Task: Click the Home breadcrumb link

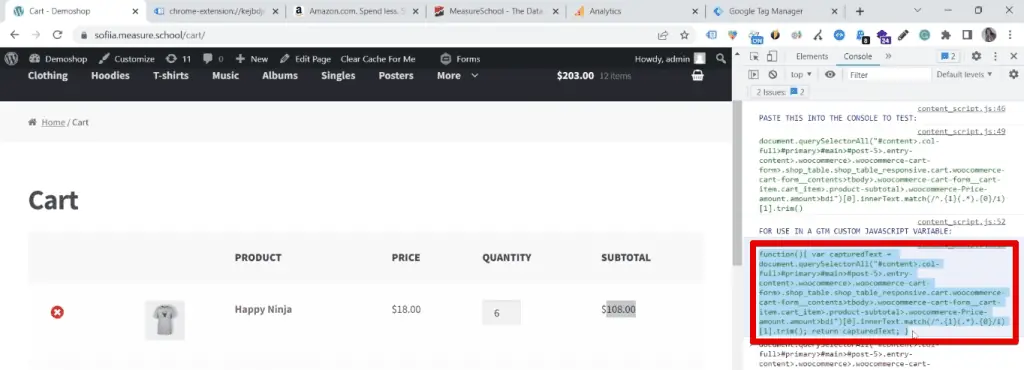Action: 53,122
